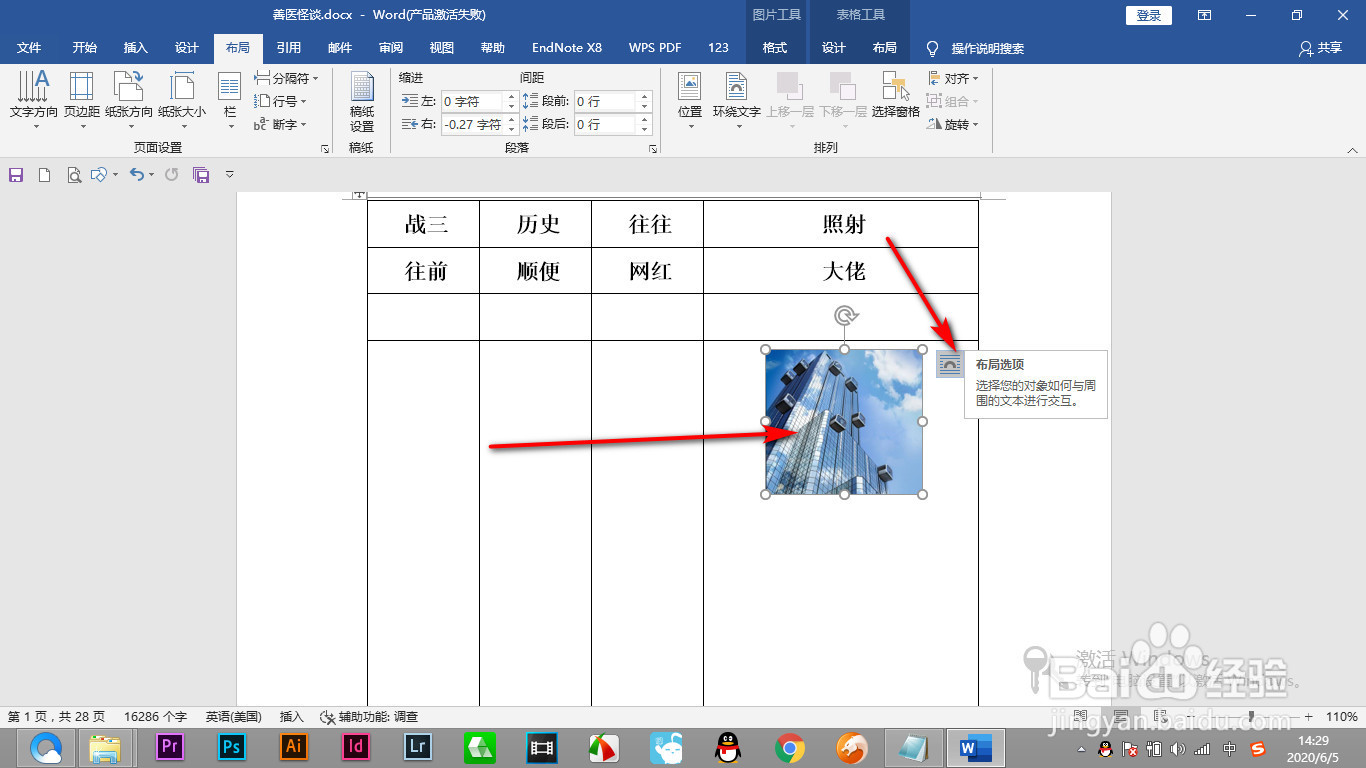Open the 文字方向 text direction menu
Image resolution: width=1366 pixels, height=768 pixels.
pos(33,100)
